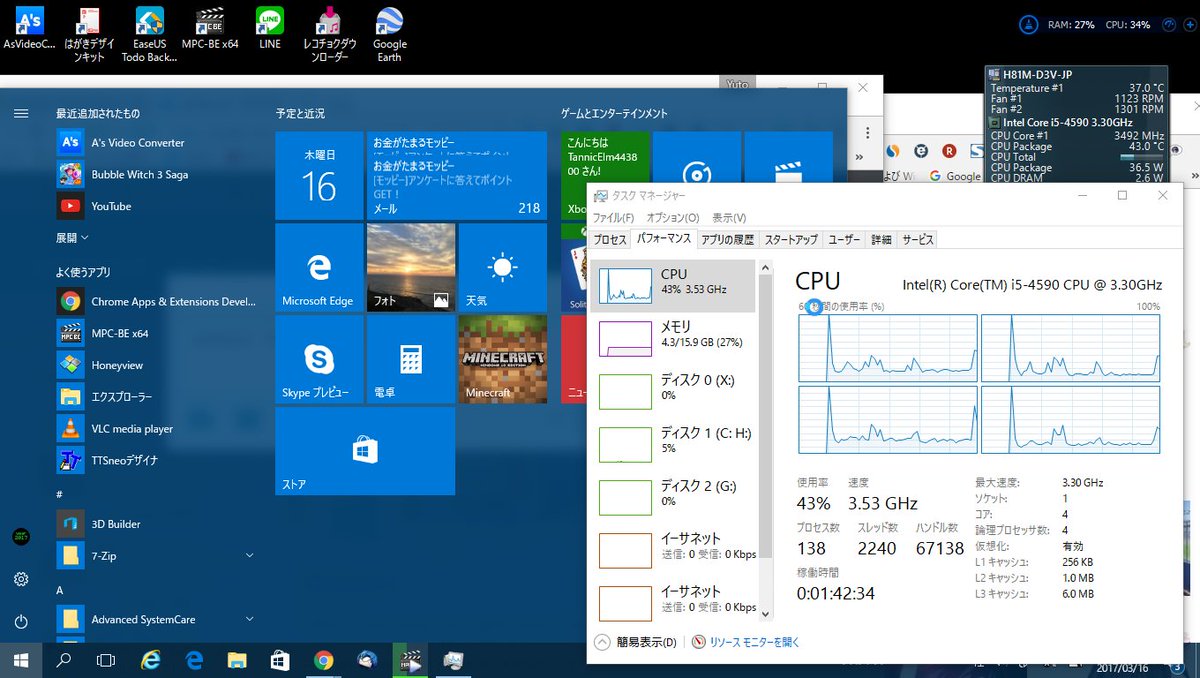
Task: Open the 表示(V) menu in Task Manager
Action: click(729, 218)
